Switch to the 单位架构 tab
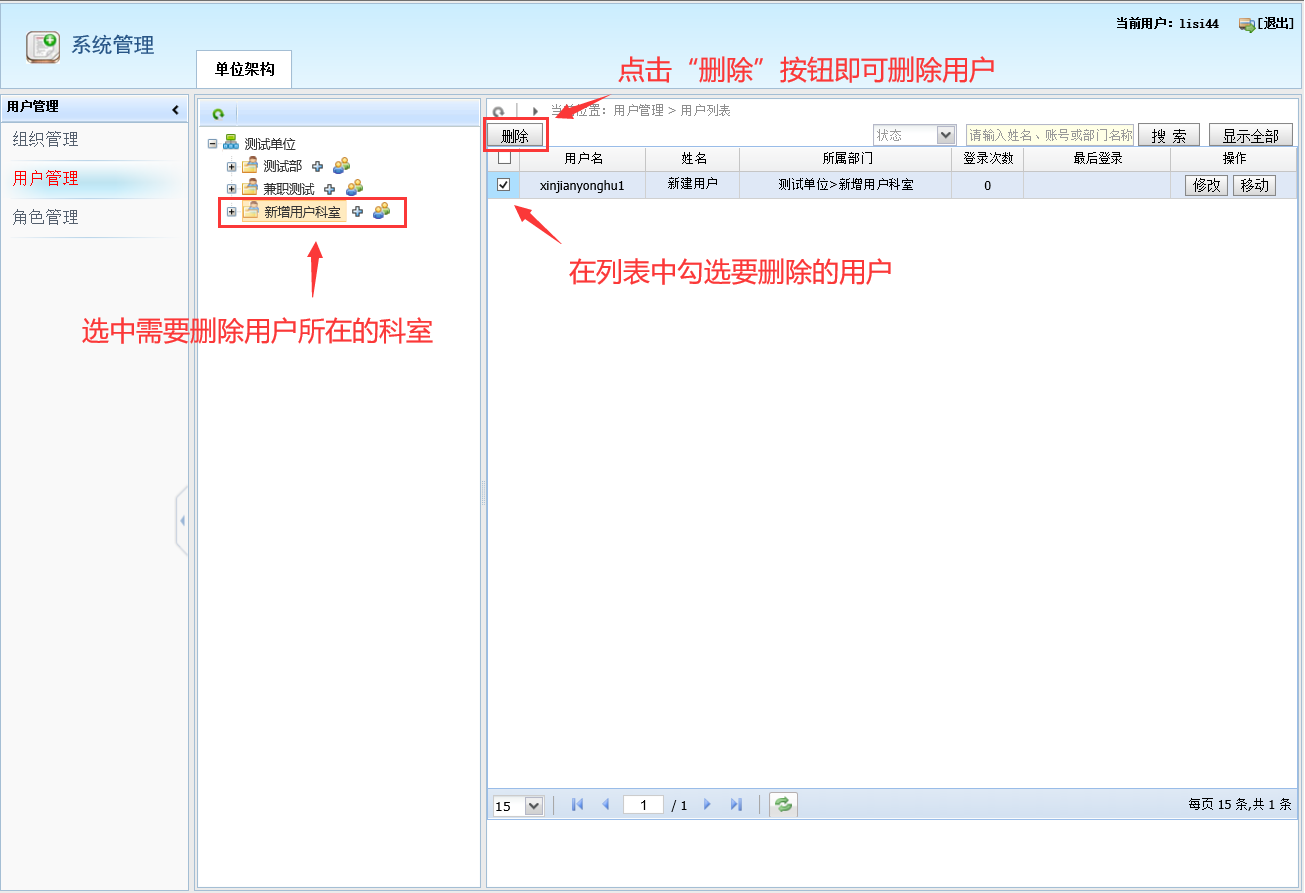This screenshot has height=893, width=1305. coord(244,69)
